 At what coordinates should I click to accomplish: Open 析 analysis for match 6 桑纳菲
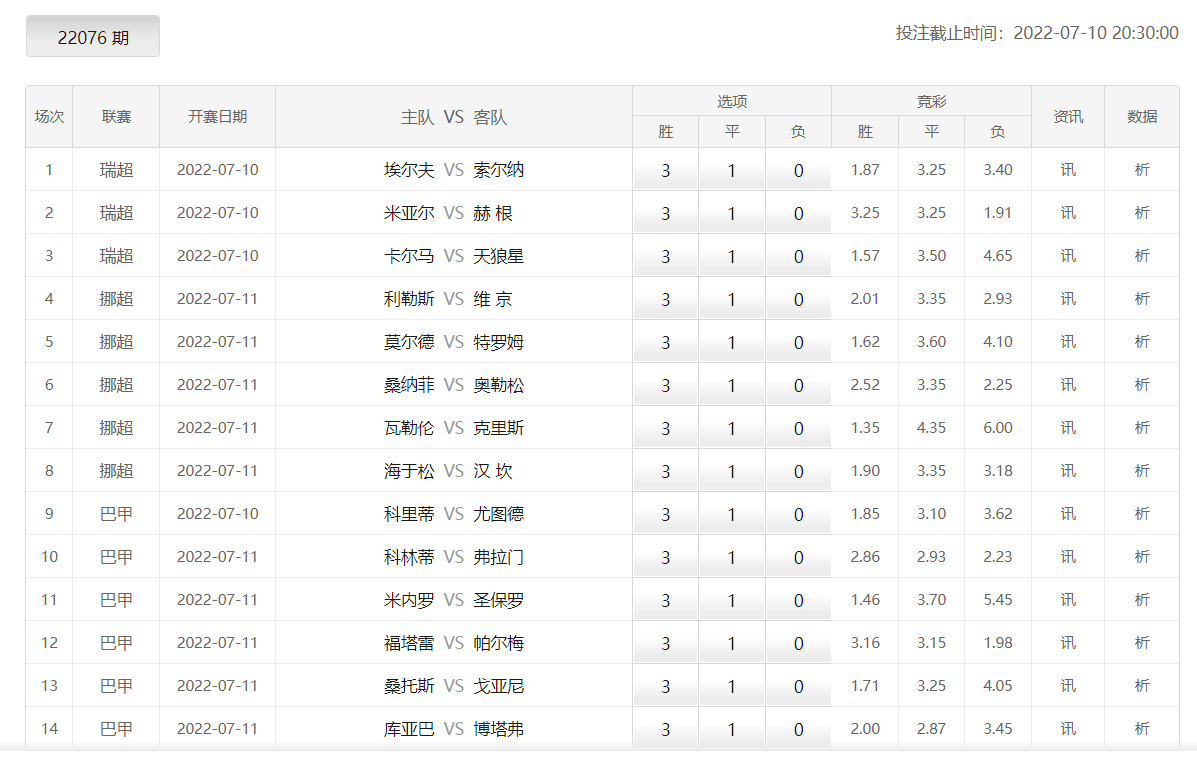pyautogui.click(x=1142, y=385)
